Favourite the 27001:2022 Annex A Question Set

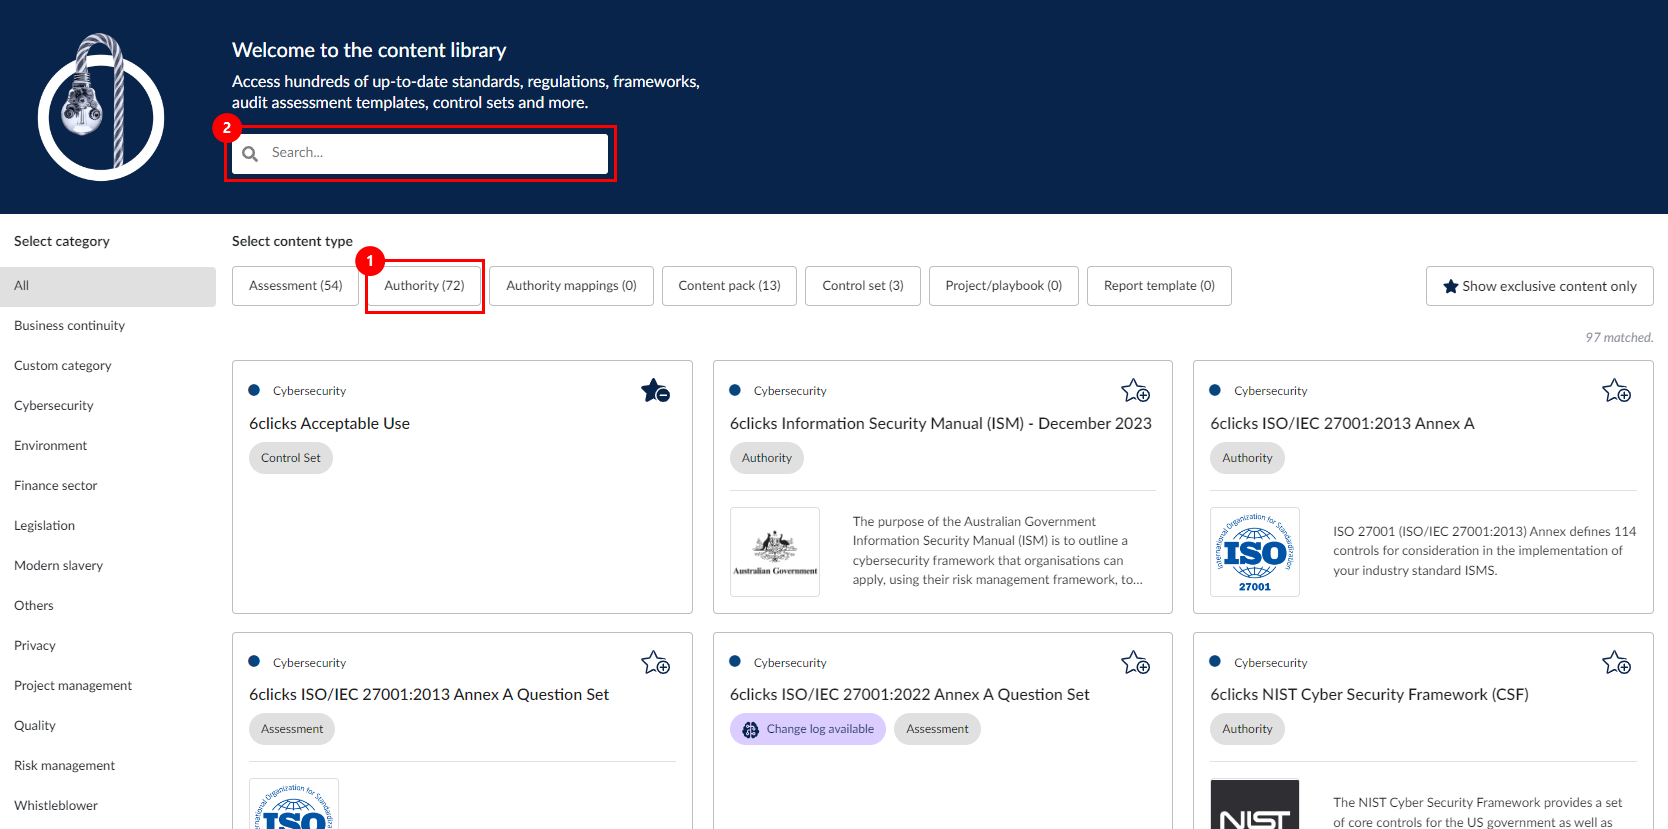point(1136,662)
